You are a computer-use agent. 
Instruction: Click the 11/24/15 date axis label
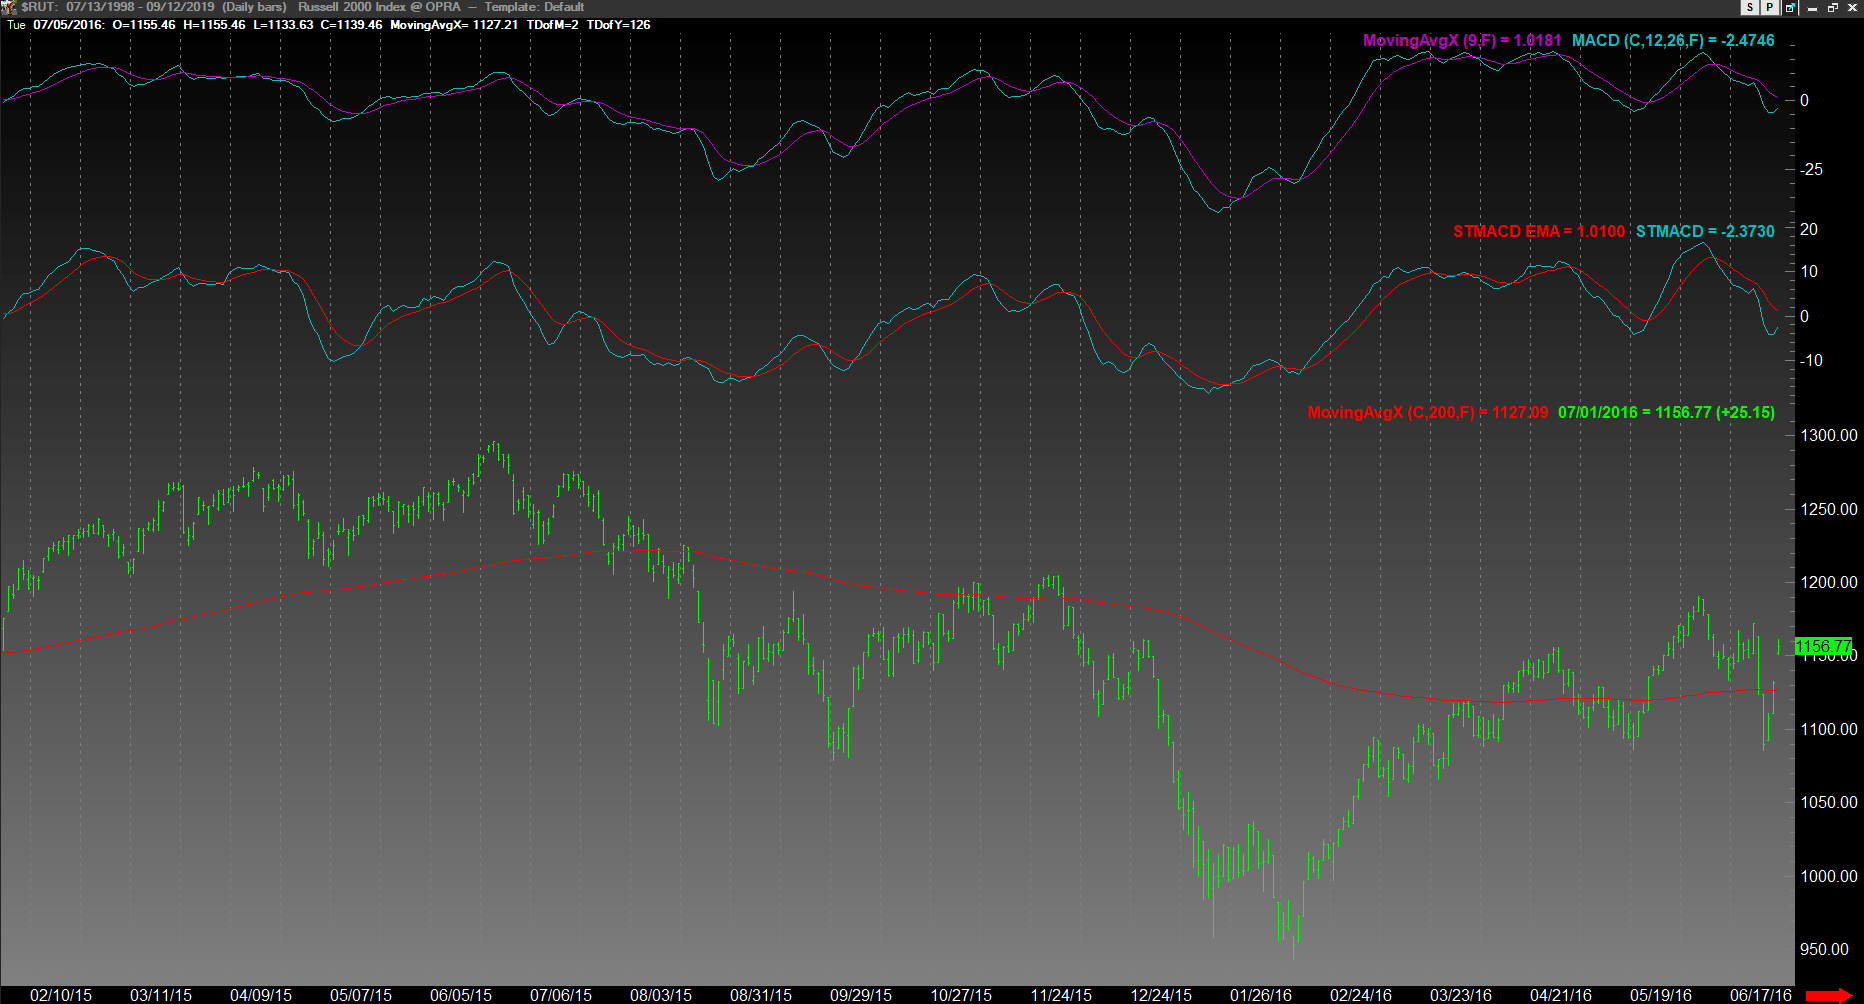[x=1061, y=995]
